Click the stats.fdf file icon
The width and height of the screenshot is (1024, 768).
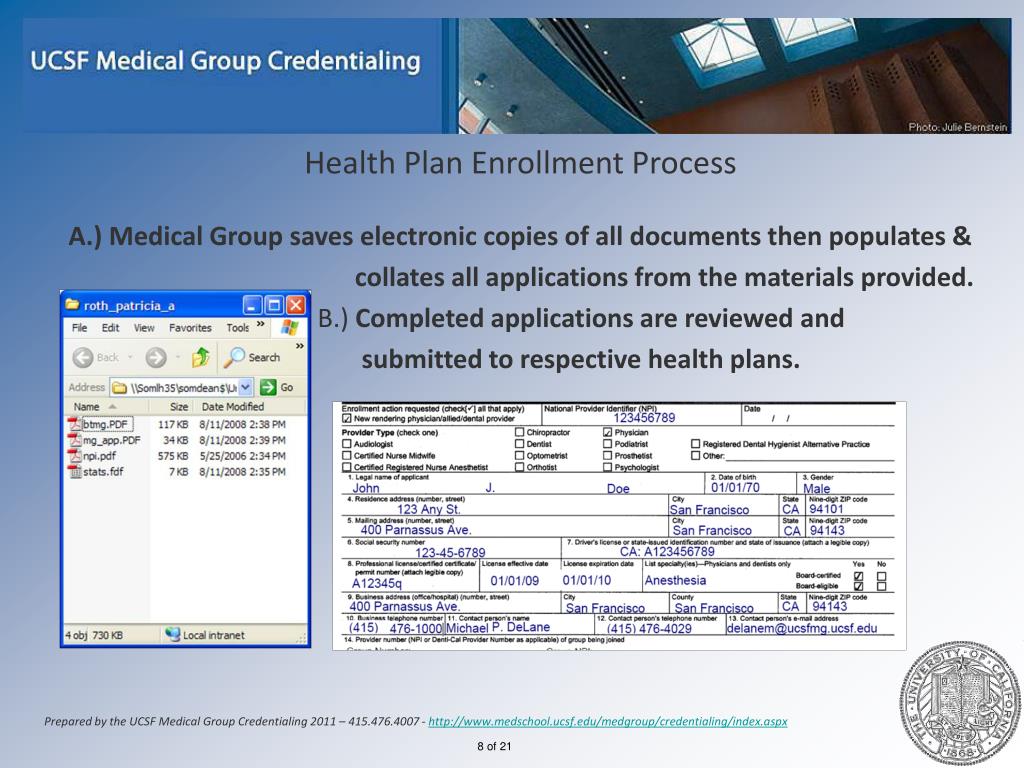pyautogui.click(x=74, y=470)
